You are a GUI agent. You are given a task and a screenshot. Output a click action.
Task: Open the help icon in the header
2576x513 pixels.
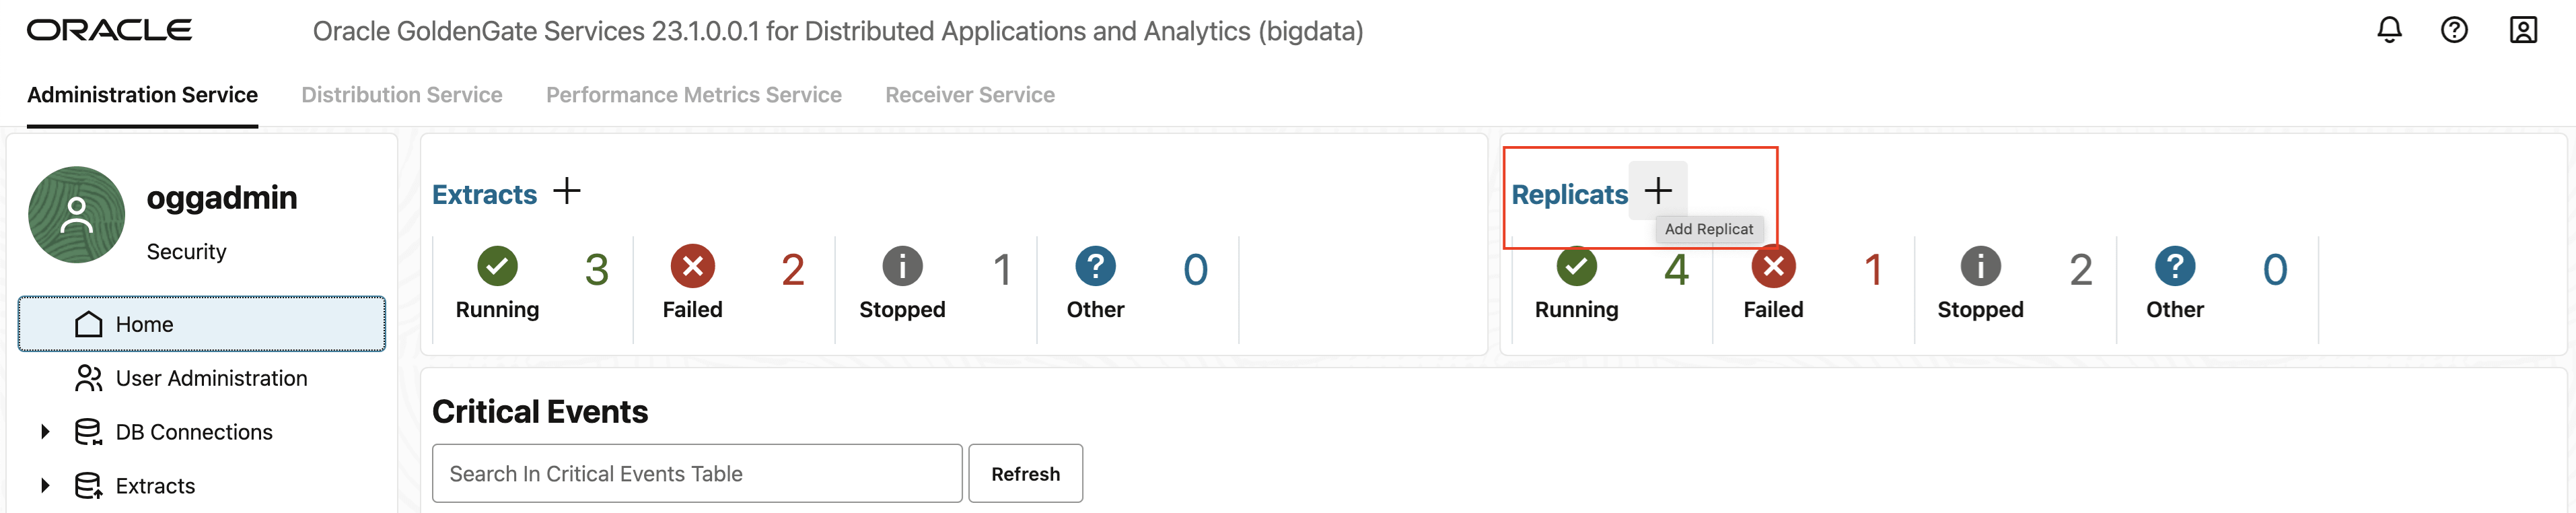[2455, 30]
